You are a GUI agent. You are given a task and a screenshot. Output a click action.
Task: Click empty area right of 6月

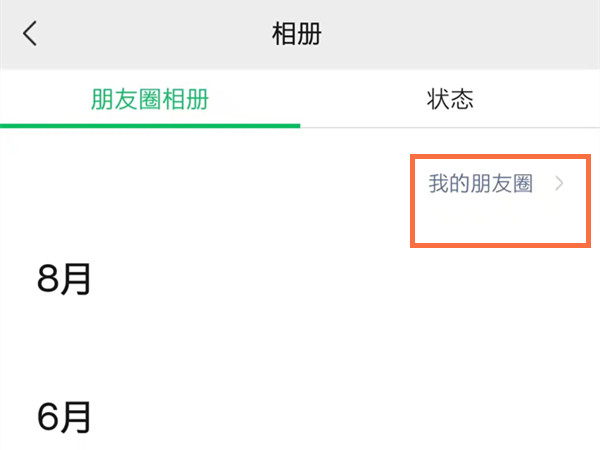pos(300,415)
